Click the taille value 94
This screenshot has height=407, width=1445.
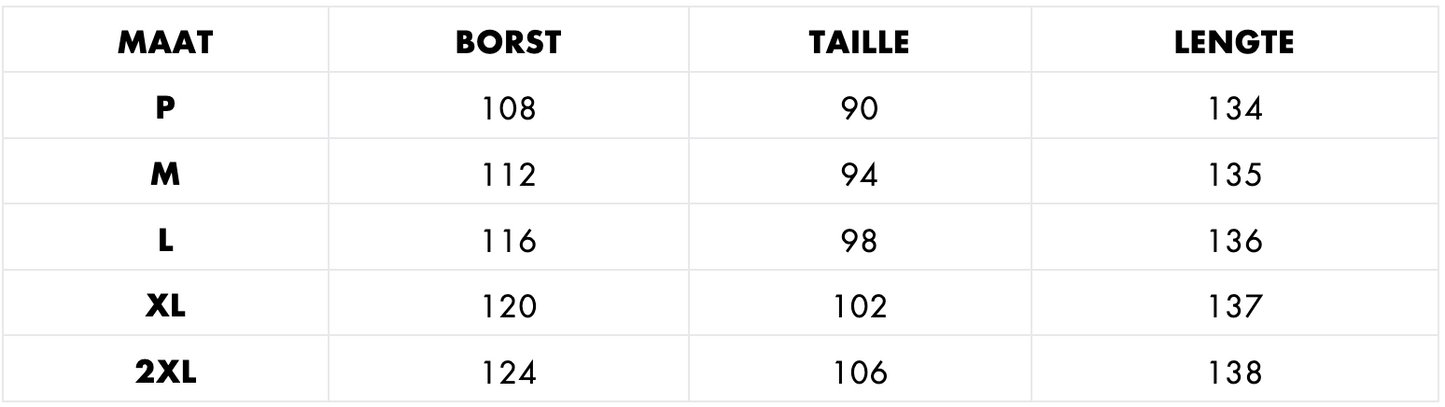point(859,175)
